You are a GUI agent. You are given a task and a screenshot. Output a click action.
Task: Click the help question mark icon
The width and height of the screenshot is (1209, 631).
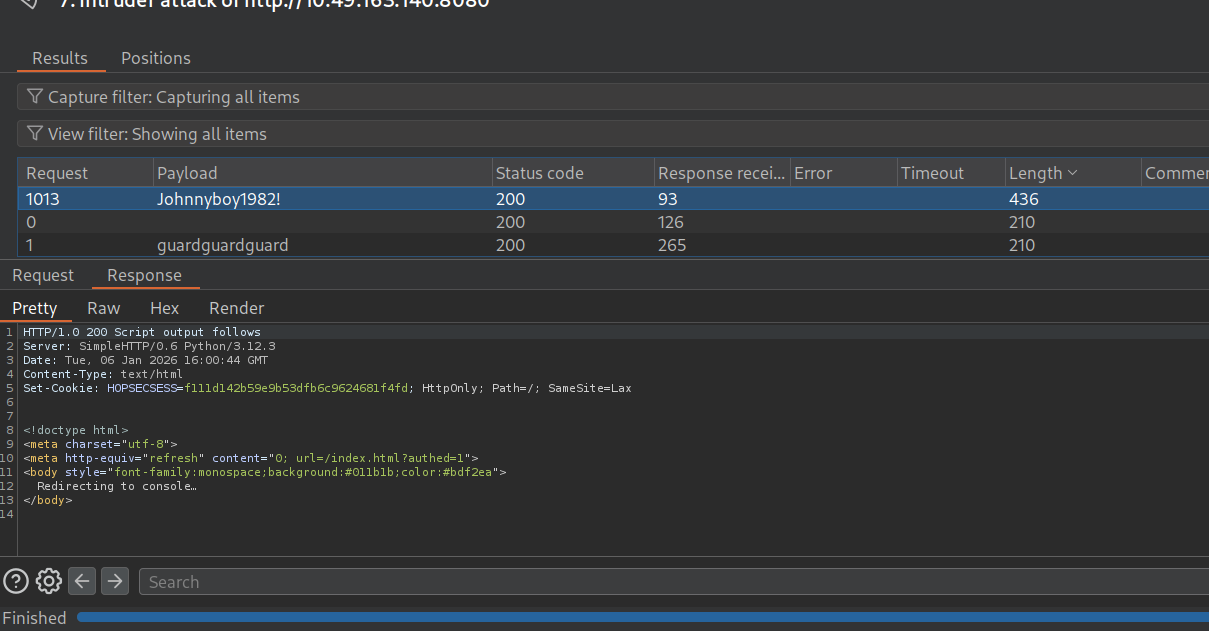pos(15,581)
